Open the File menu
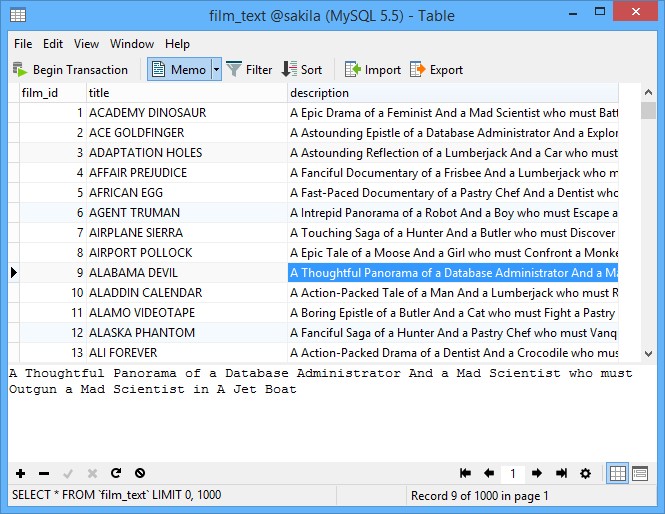 tap(23, 44)
